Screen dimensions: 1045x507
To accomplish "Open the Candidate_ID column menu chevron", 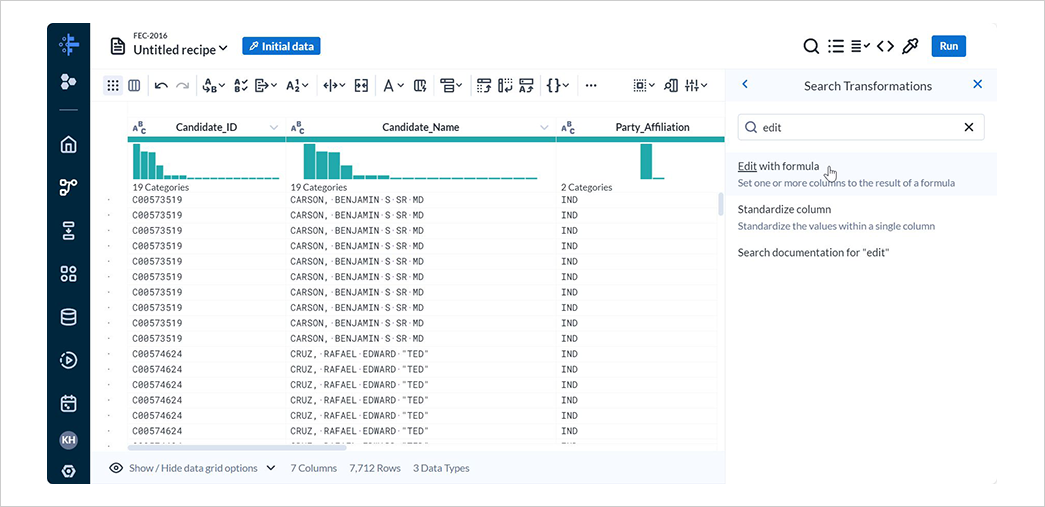I will 273,127.
